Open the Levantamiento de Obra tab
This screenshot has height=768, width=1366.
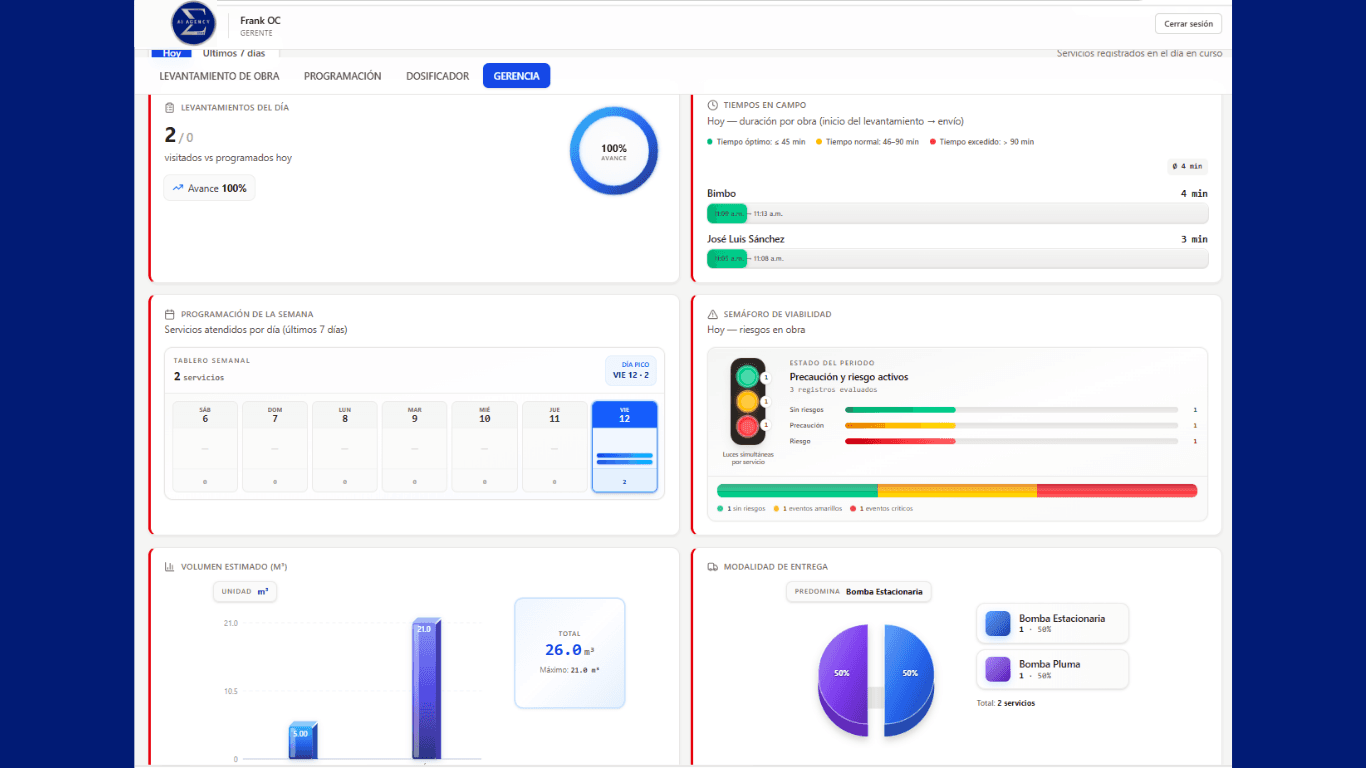(x=219, y=76)
